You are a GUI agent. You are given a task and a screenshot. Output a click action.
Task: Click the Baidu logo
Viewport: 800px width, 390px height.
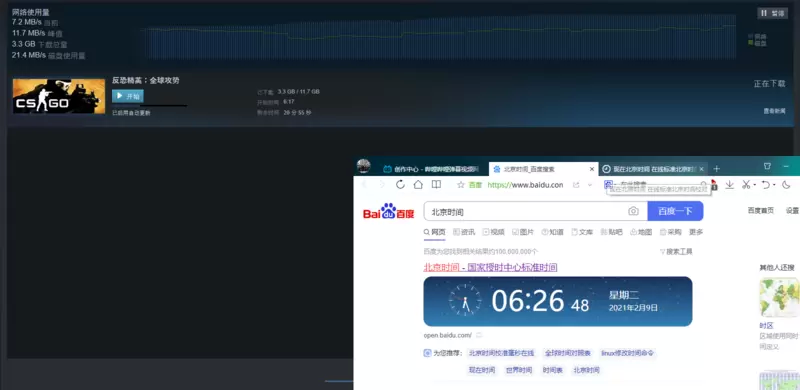click(x=388, y=211)
